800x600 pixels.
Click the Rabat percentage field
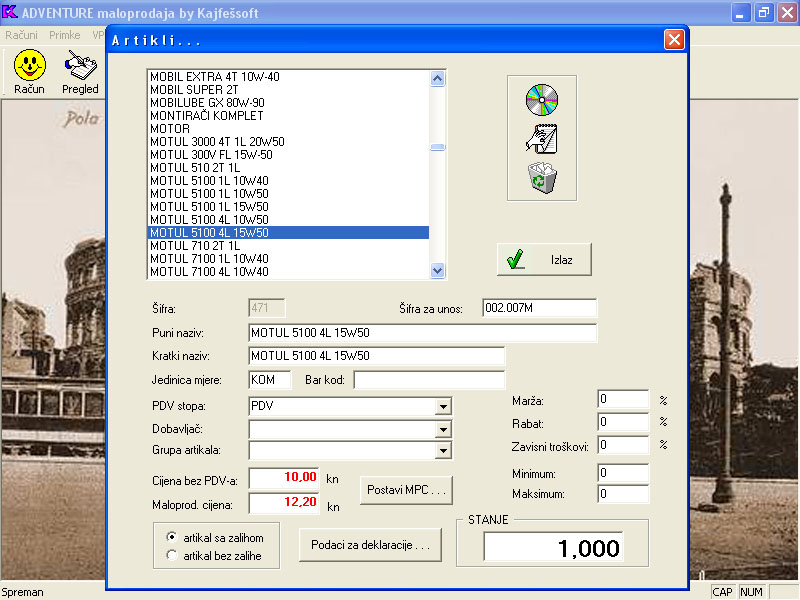623,422
